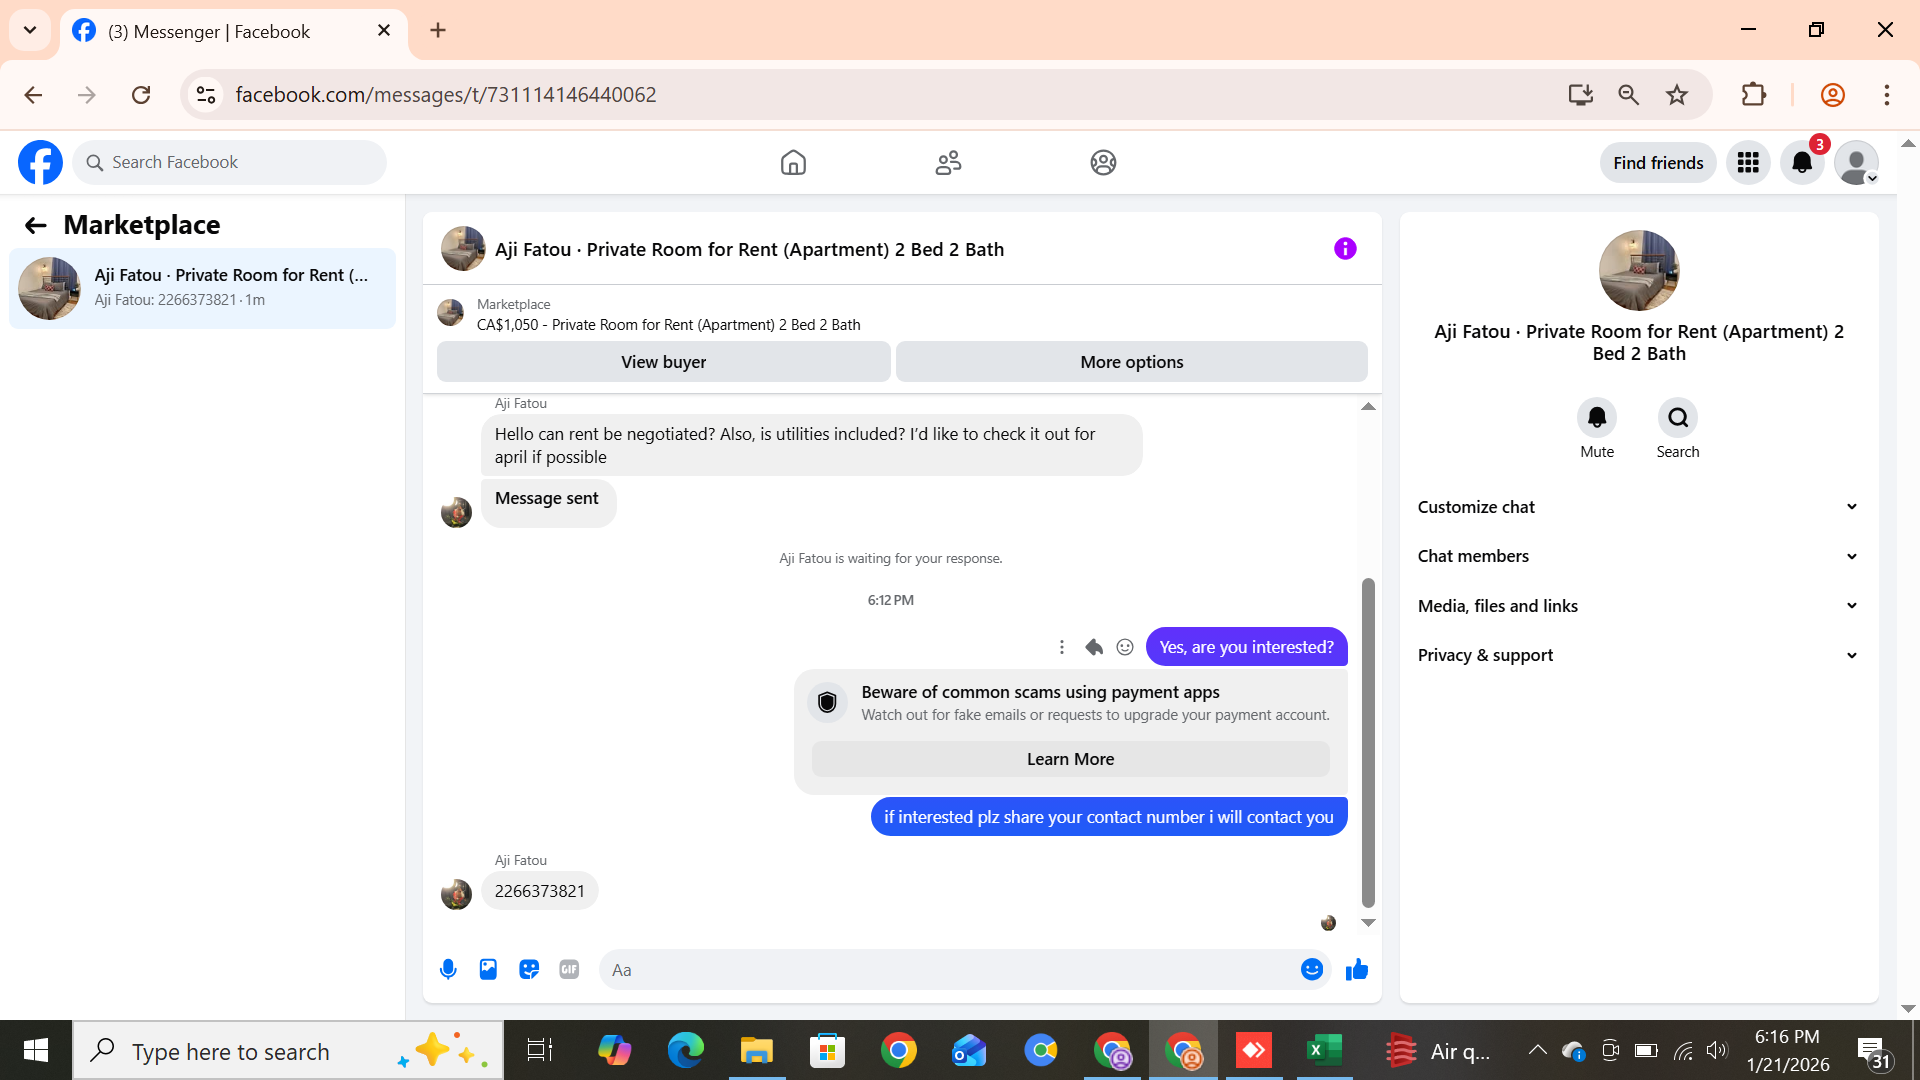Open emoji picker in message box
Viewport: 1920px width, 1080px height.
point(1312,969)
